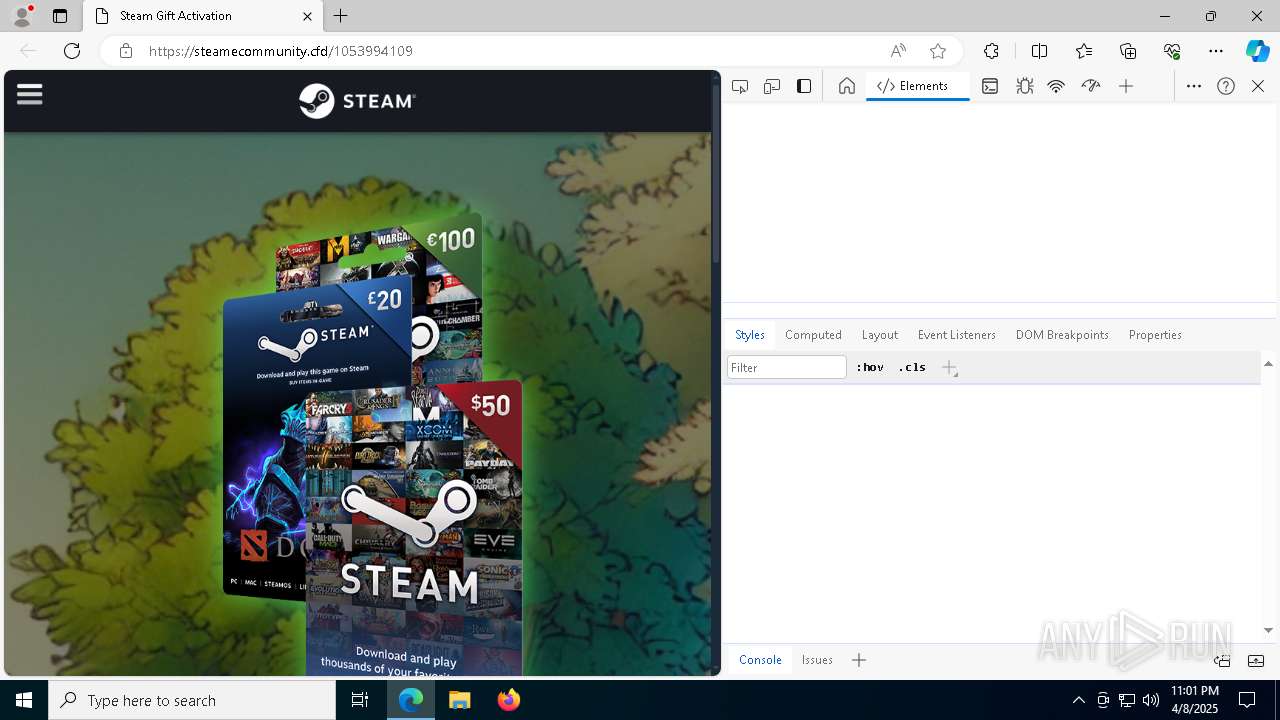Toggle the :hov element state panel
Viewport: 1280px width, 720px height.
tap(870, 367)
